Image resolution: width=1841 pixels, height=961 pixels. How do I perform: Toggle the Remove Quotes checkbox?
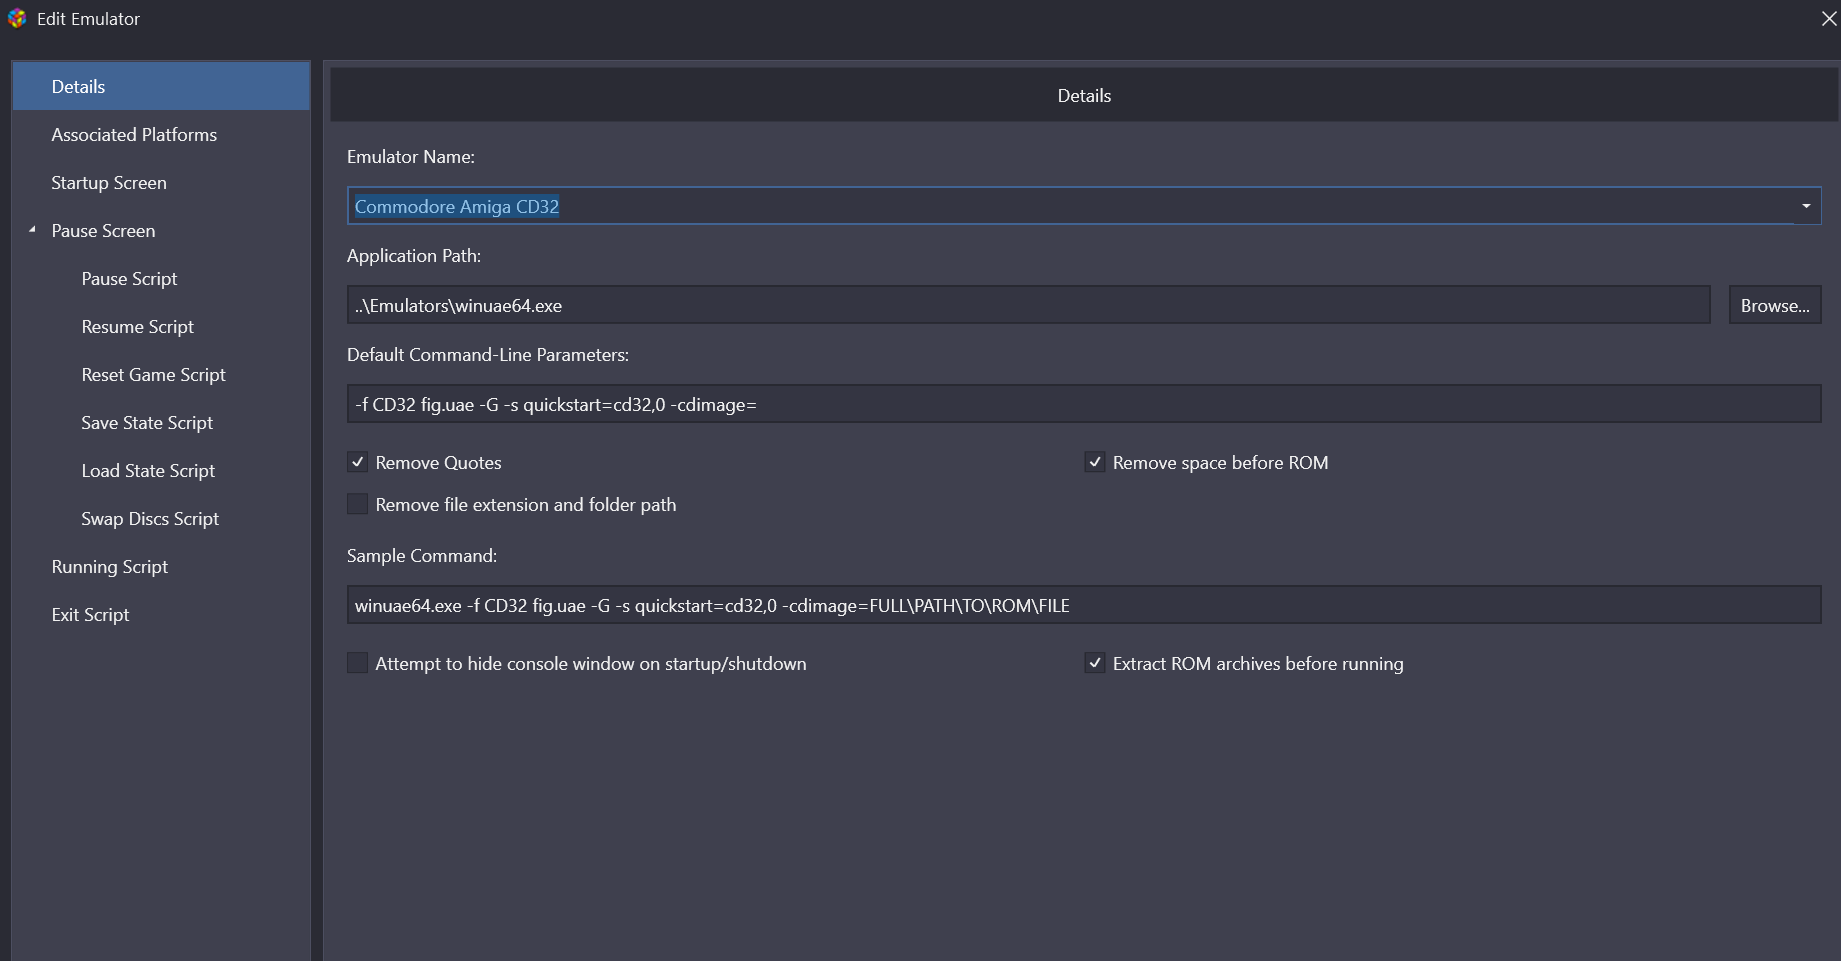pyautogui.click(x=357, y=462)
